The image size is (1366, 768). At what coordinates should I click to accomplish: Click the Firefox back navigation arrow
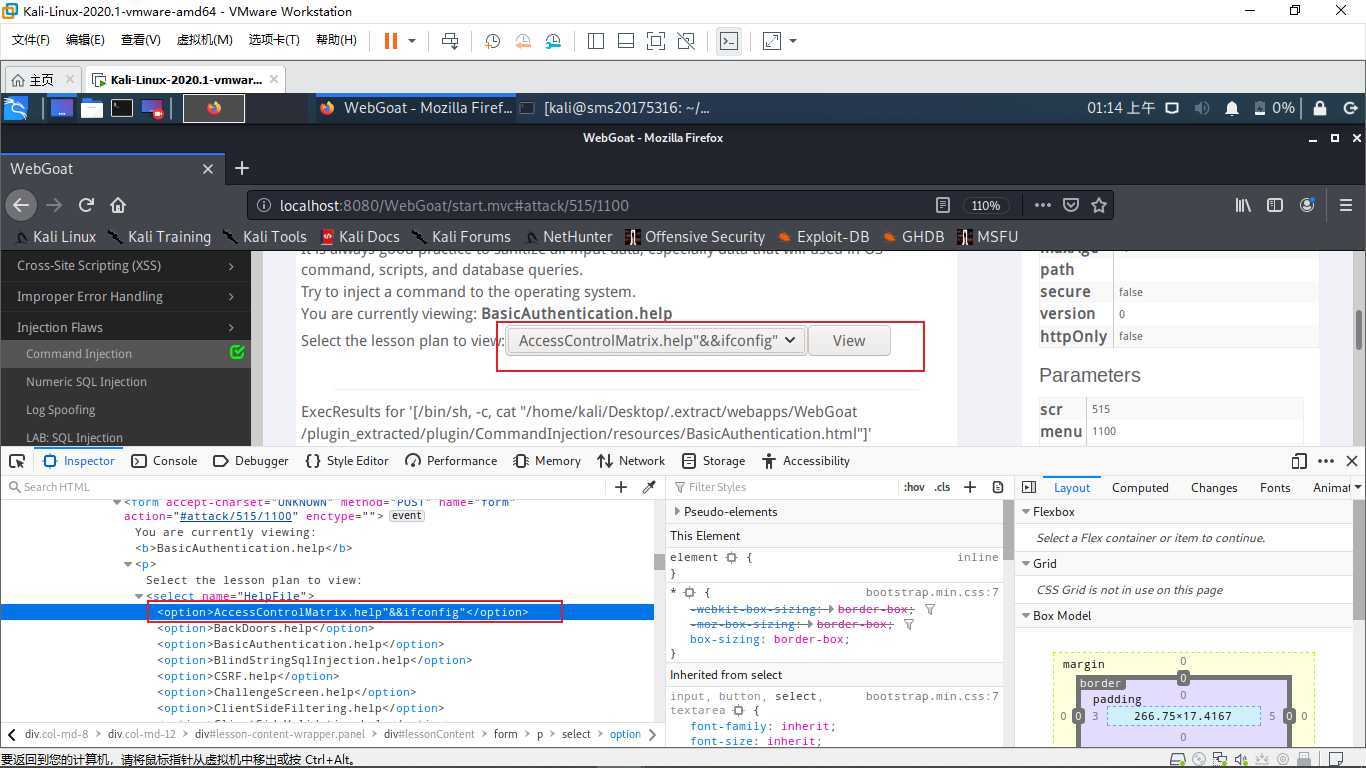(21, 205)
